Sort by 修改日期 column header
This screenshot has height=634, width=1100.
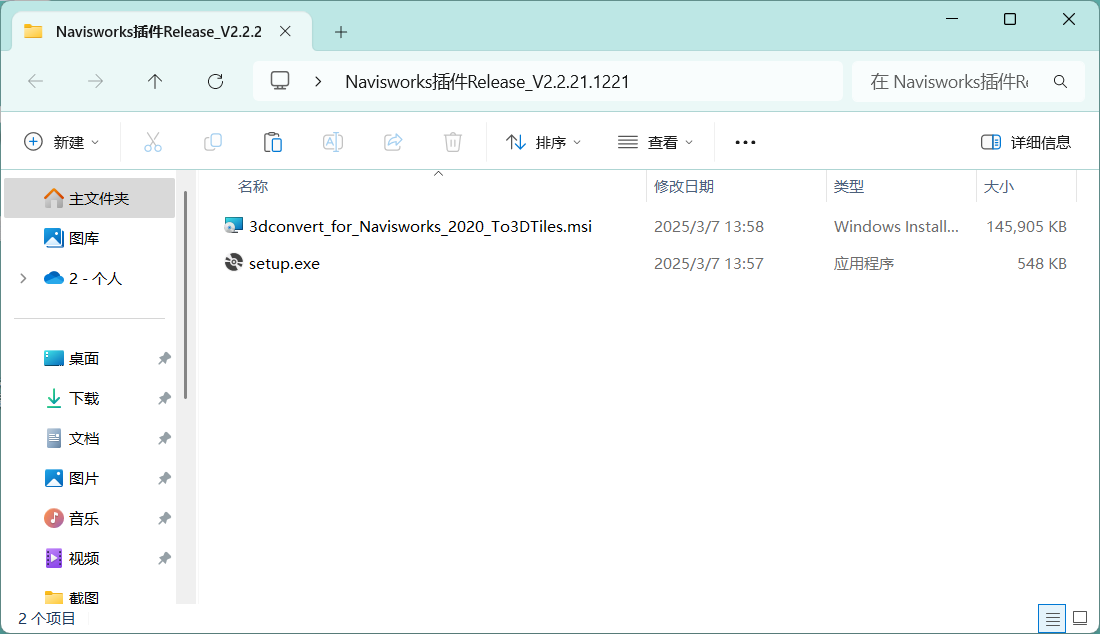click(684, 187)
